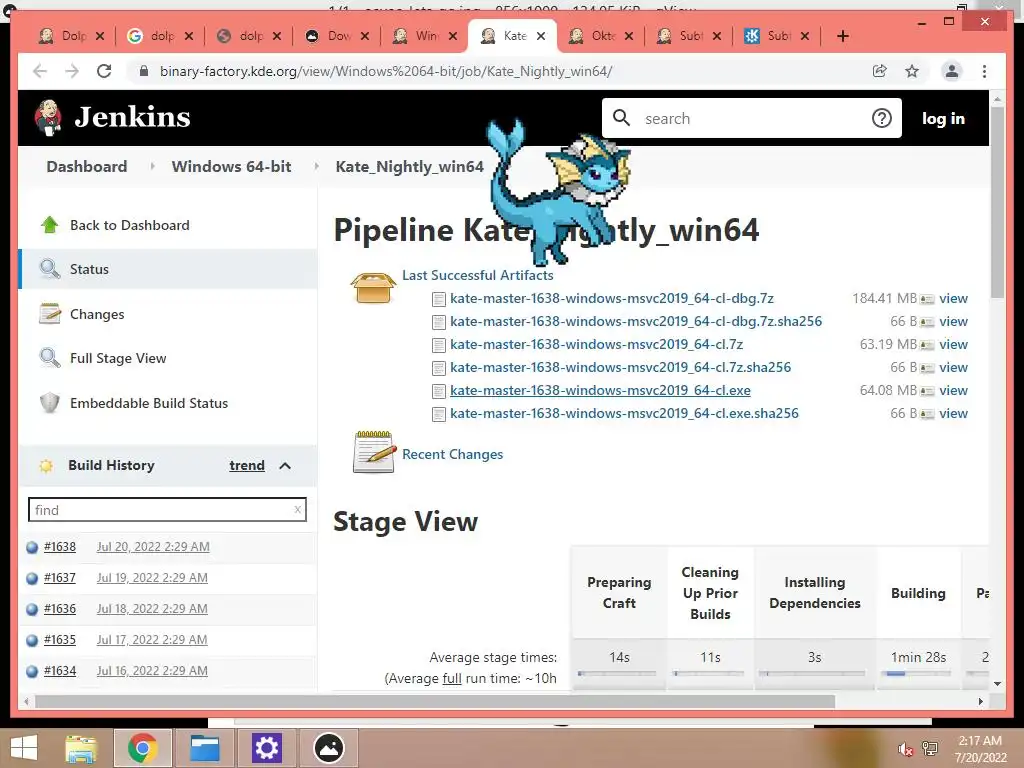The height and width of the screenshot is (768, 1024).
Task: Open dropdown arrow after Windows 64-bit breadcrumb
Action: 316,167
